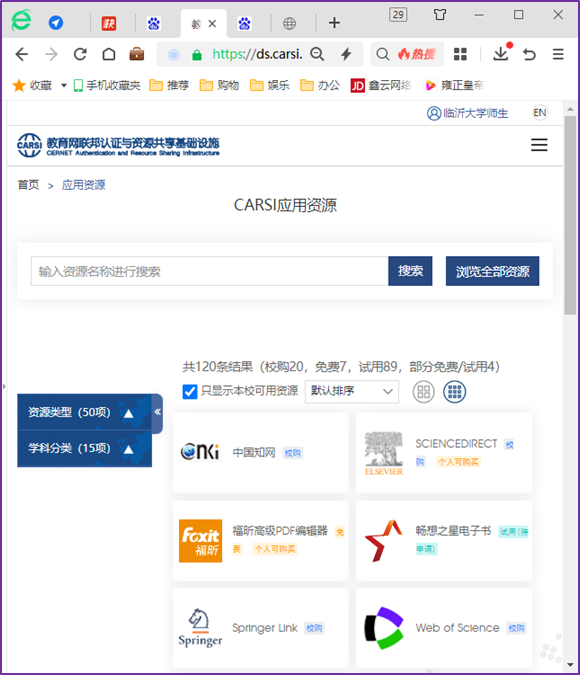Click the lightning speed mode icon

346,54
